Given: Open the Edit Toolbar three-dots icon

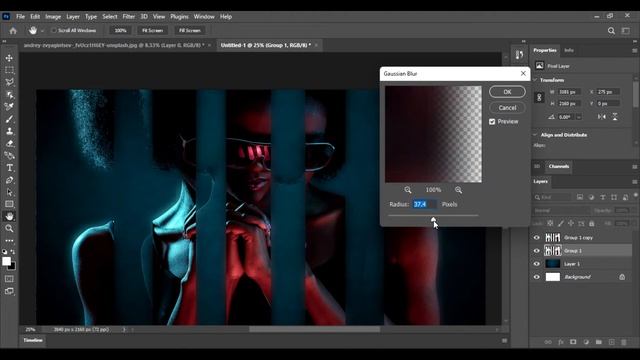Looking at the screenshot, I should (9, 240).
